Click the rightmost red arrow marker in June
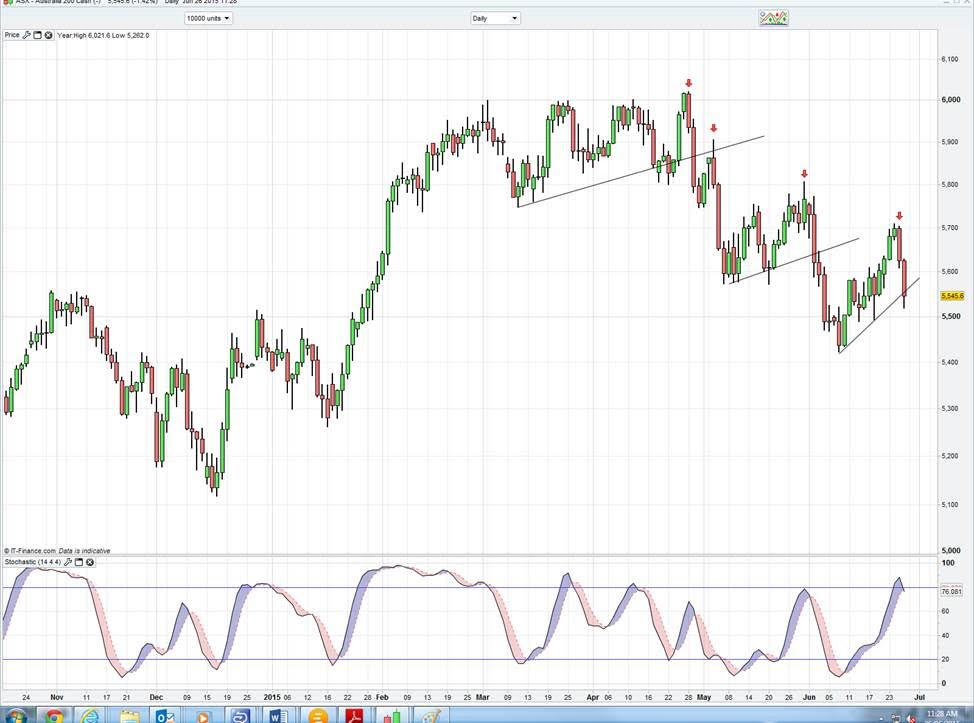 (x=899, y=216)
